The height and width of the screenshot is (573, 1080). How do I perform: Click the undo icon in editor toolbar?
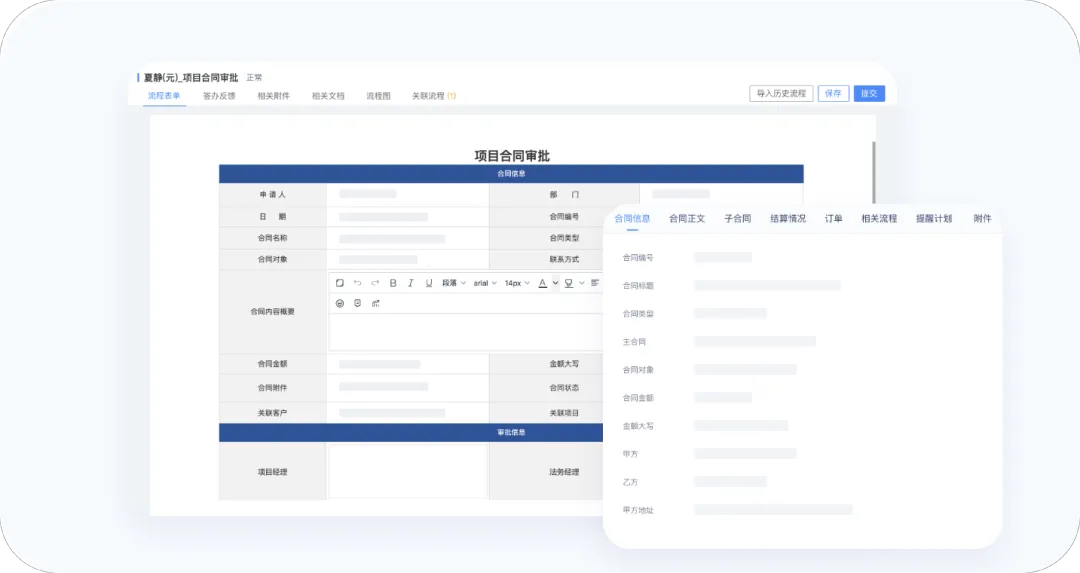(357, 283)
